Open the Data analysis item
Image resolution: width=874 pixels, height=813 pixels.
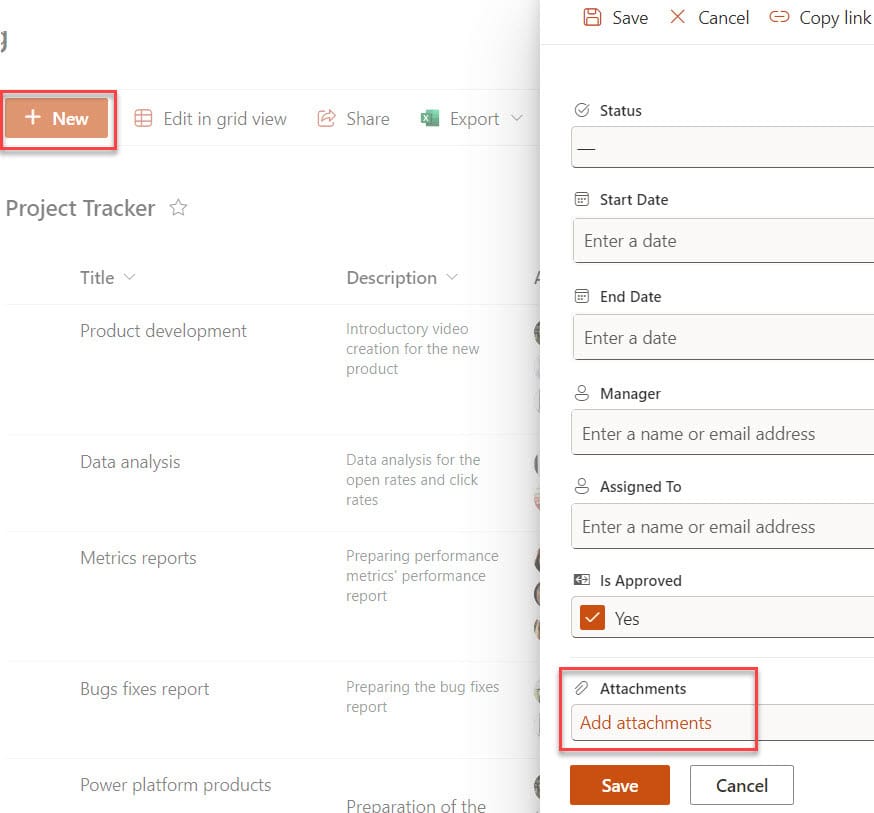pyautogui.click(x=130, y=462)
